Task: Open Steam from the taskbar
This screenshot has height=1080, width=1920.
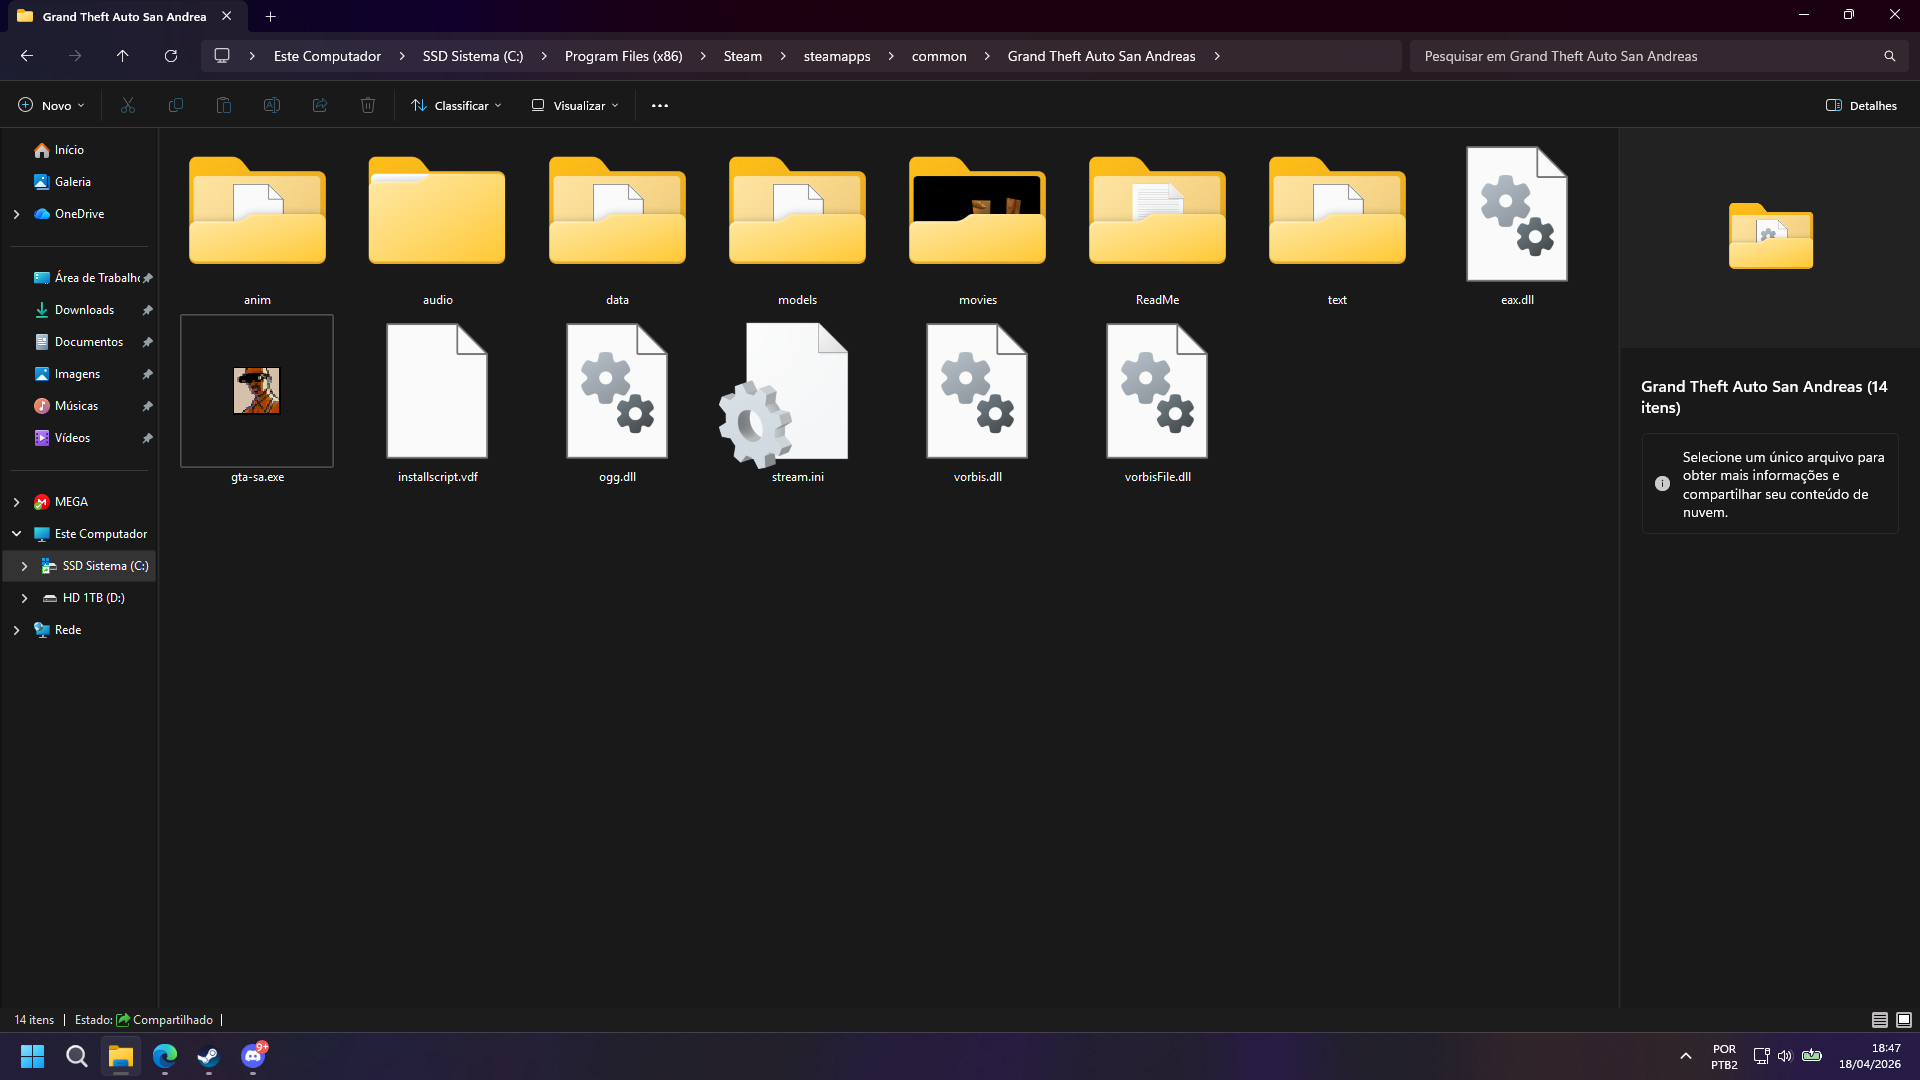Action: [208, 1056]
